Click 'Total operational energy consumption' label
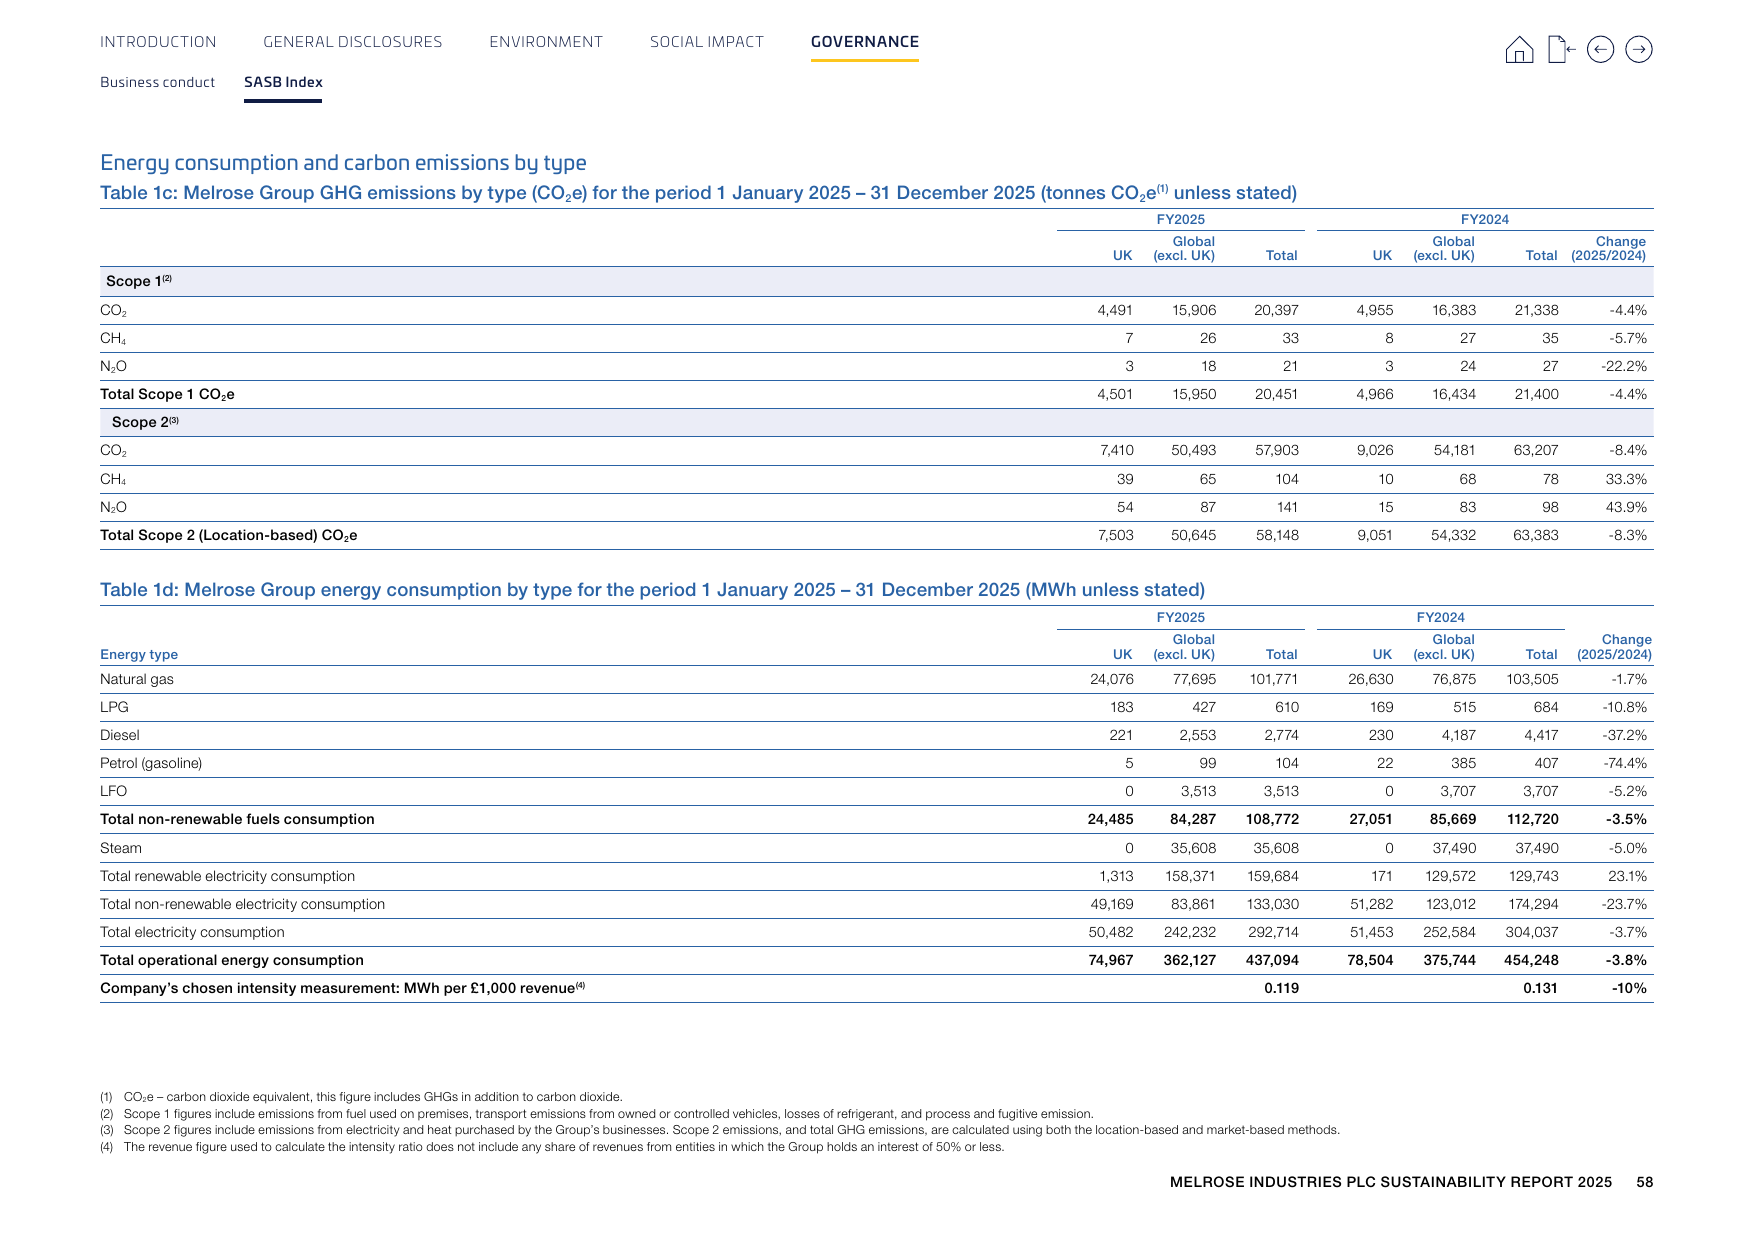This screenshot has height=1241, width=1754. point(232,960)
